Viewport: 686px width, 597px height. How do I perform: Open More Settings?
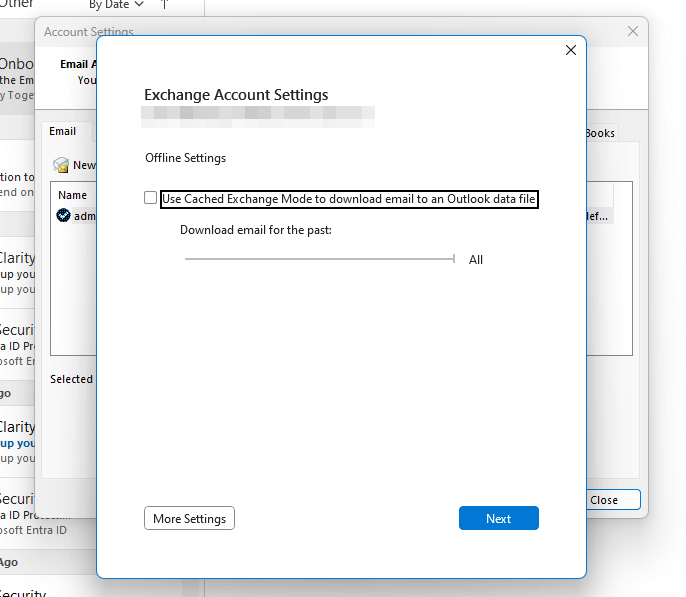click(x=189, y=518)
